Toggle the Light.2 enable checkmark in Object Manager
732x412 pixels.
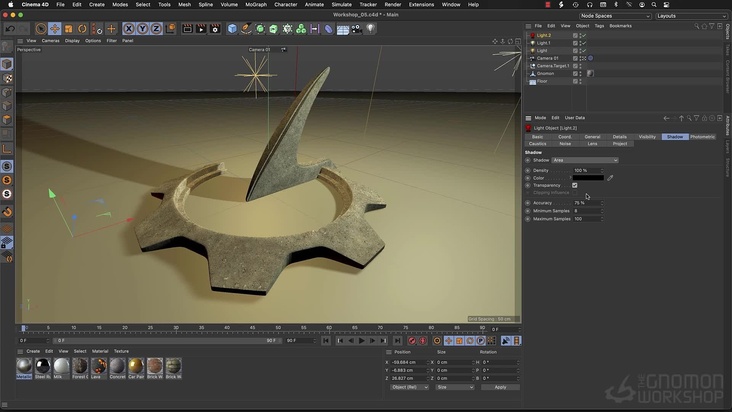pyautogui.click(x=583, y=35)
